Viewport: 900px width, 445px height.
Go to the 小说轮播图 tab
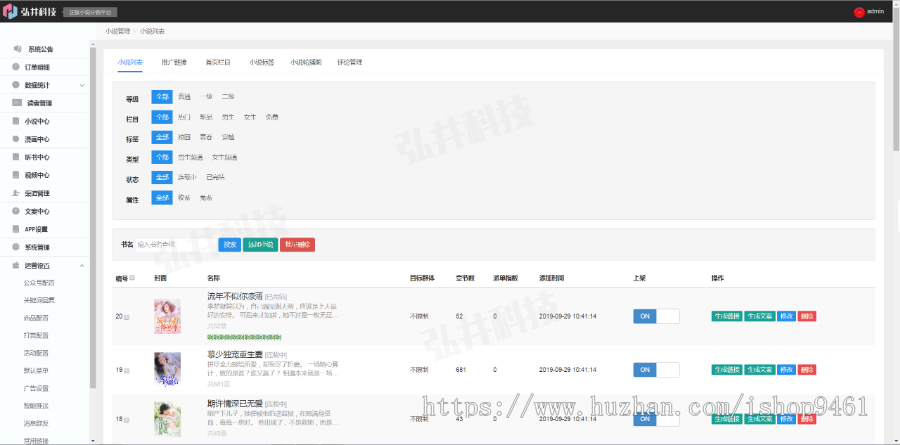pos(306,62)
